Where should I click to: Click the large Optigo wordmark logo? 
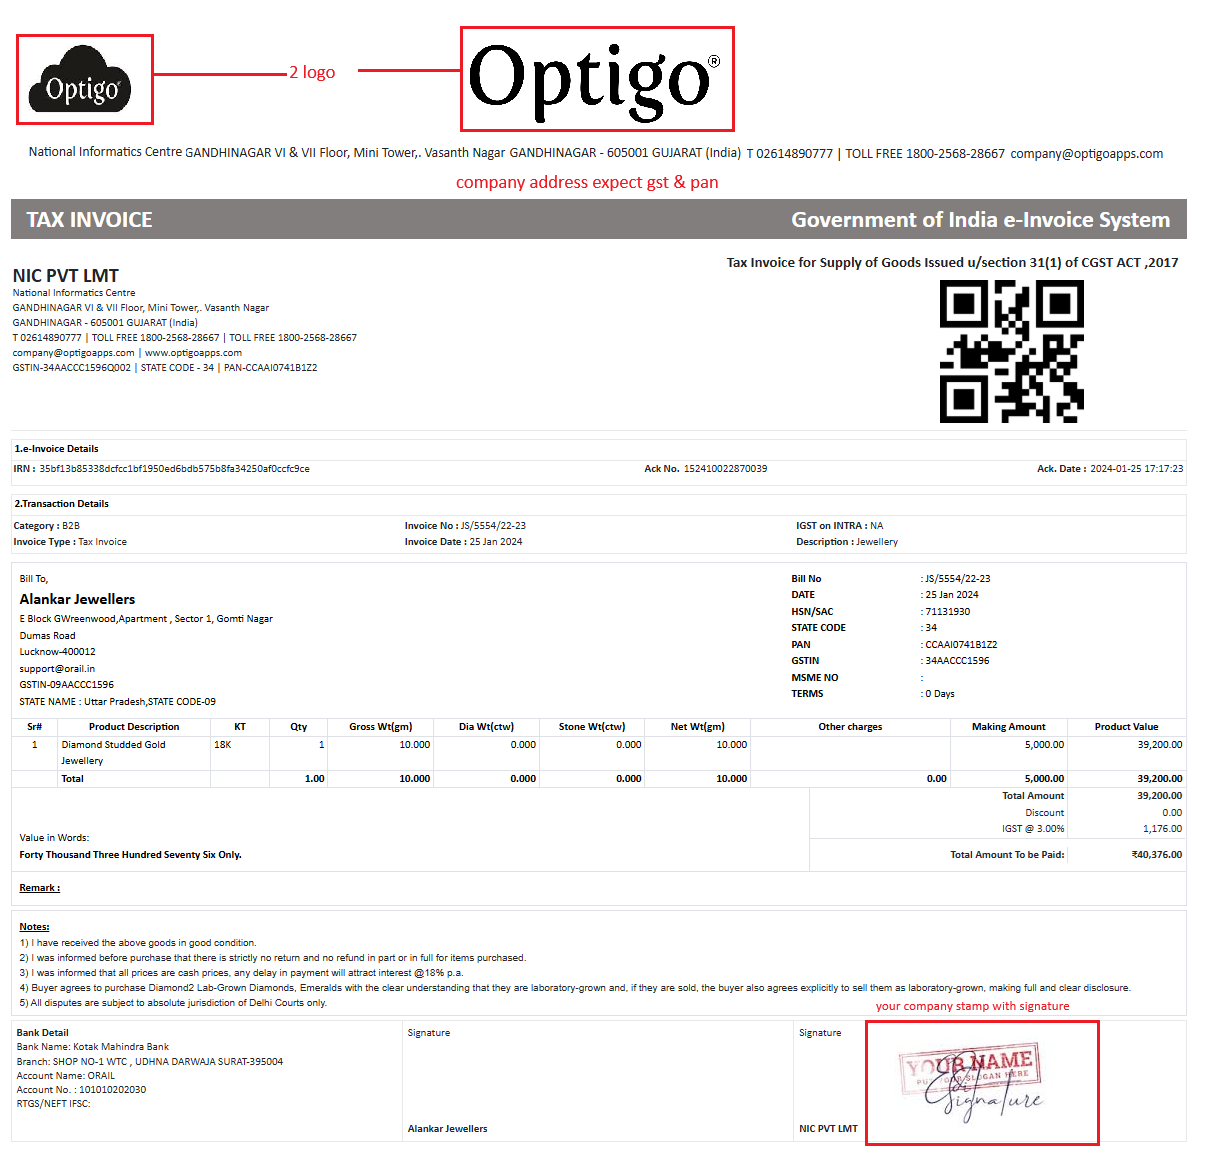[x=596, y=79]
